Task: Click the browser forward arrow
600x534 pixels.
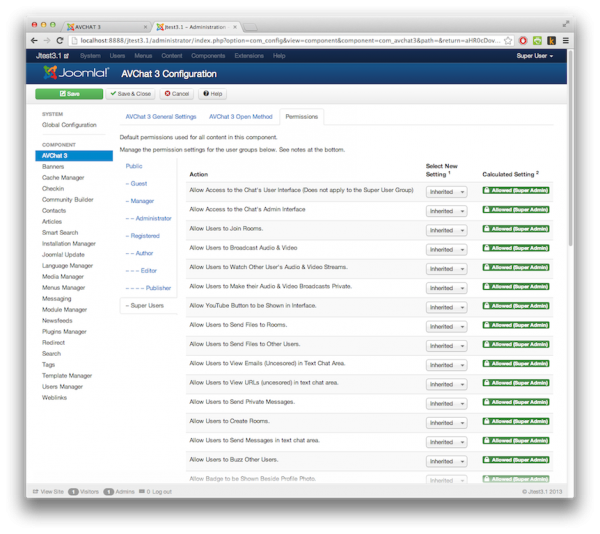Action: pos(47,41)
